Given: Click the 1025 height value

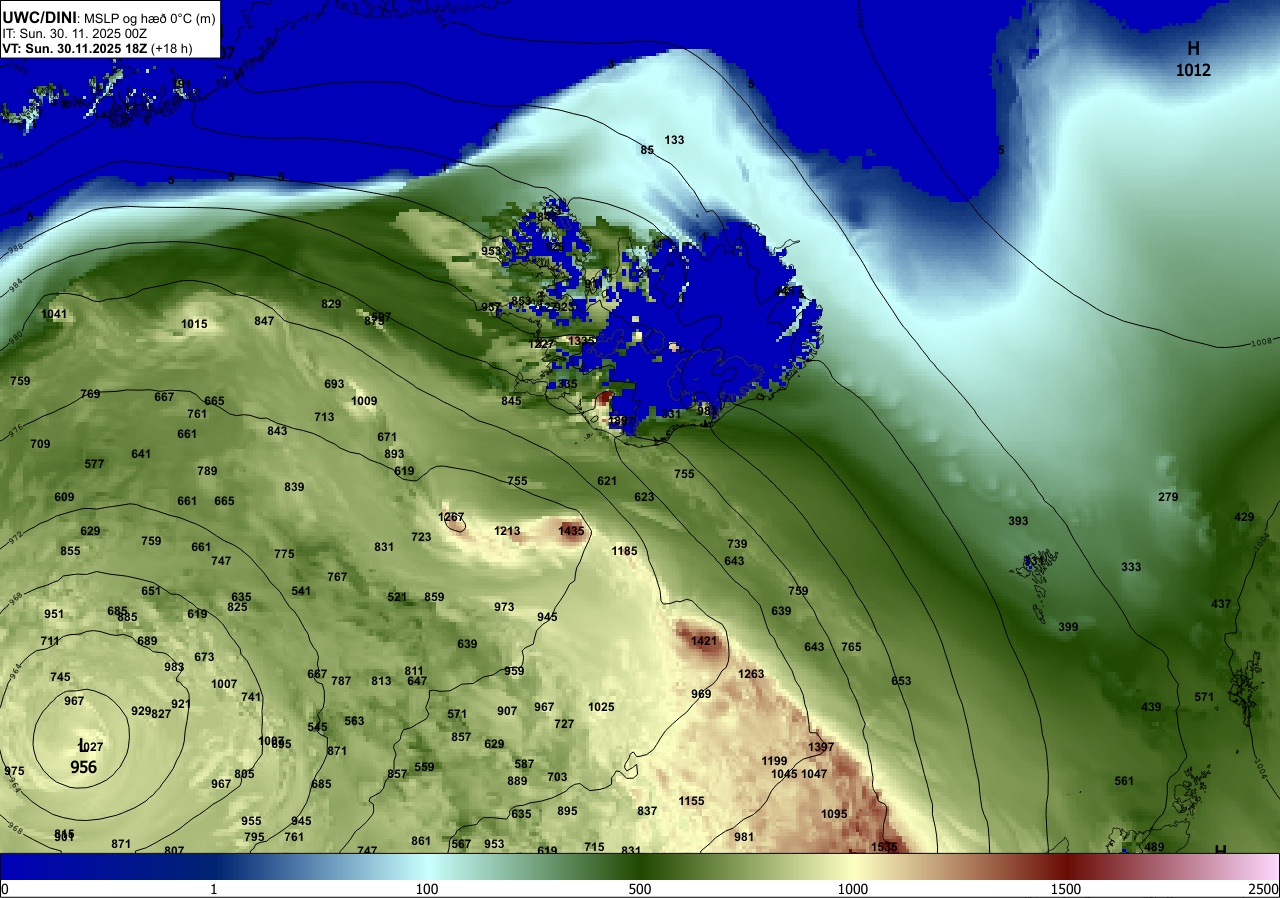Looking at the screenshot, I should [x=601, y=707].
